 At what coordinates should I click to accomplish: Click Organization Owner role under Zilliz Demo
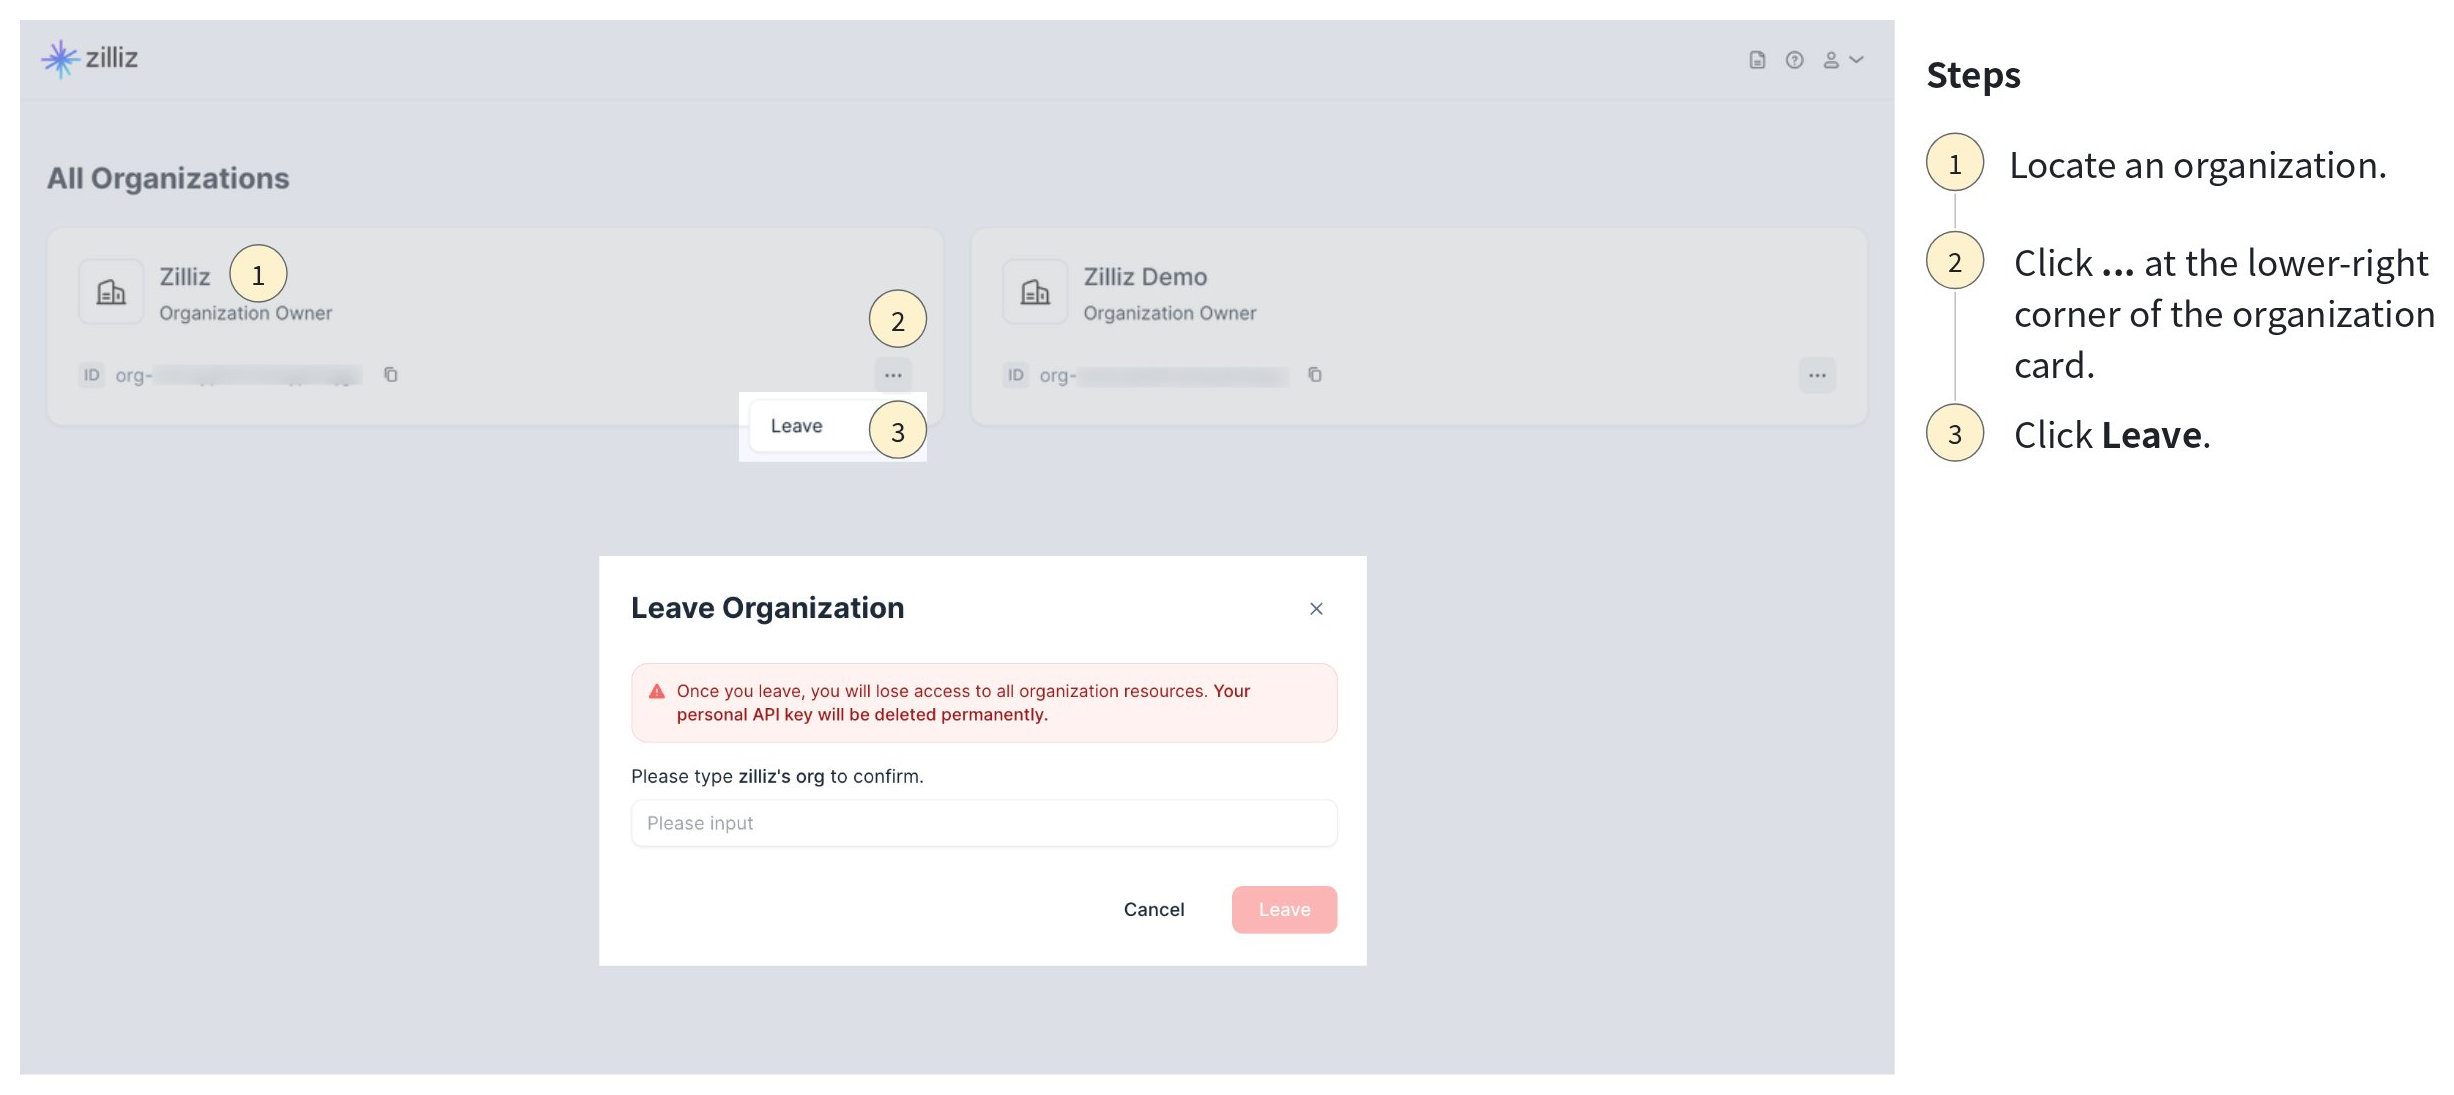point(1170,313)
